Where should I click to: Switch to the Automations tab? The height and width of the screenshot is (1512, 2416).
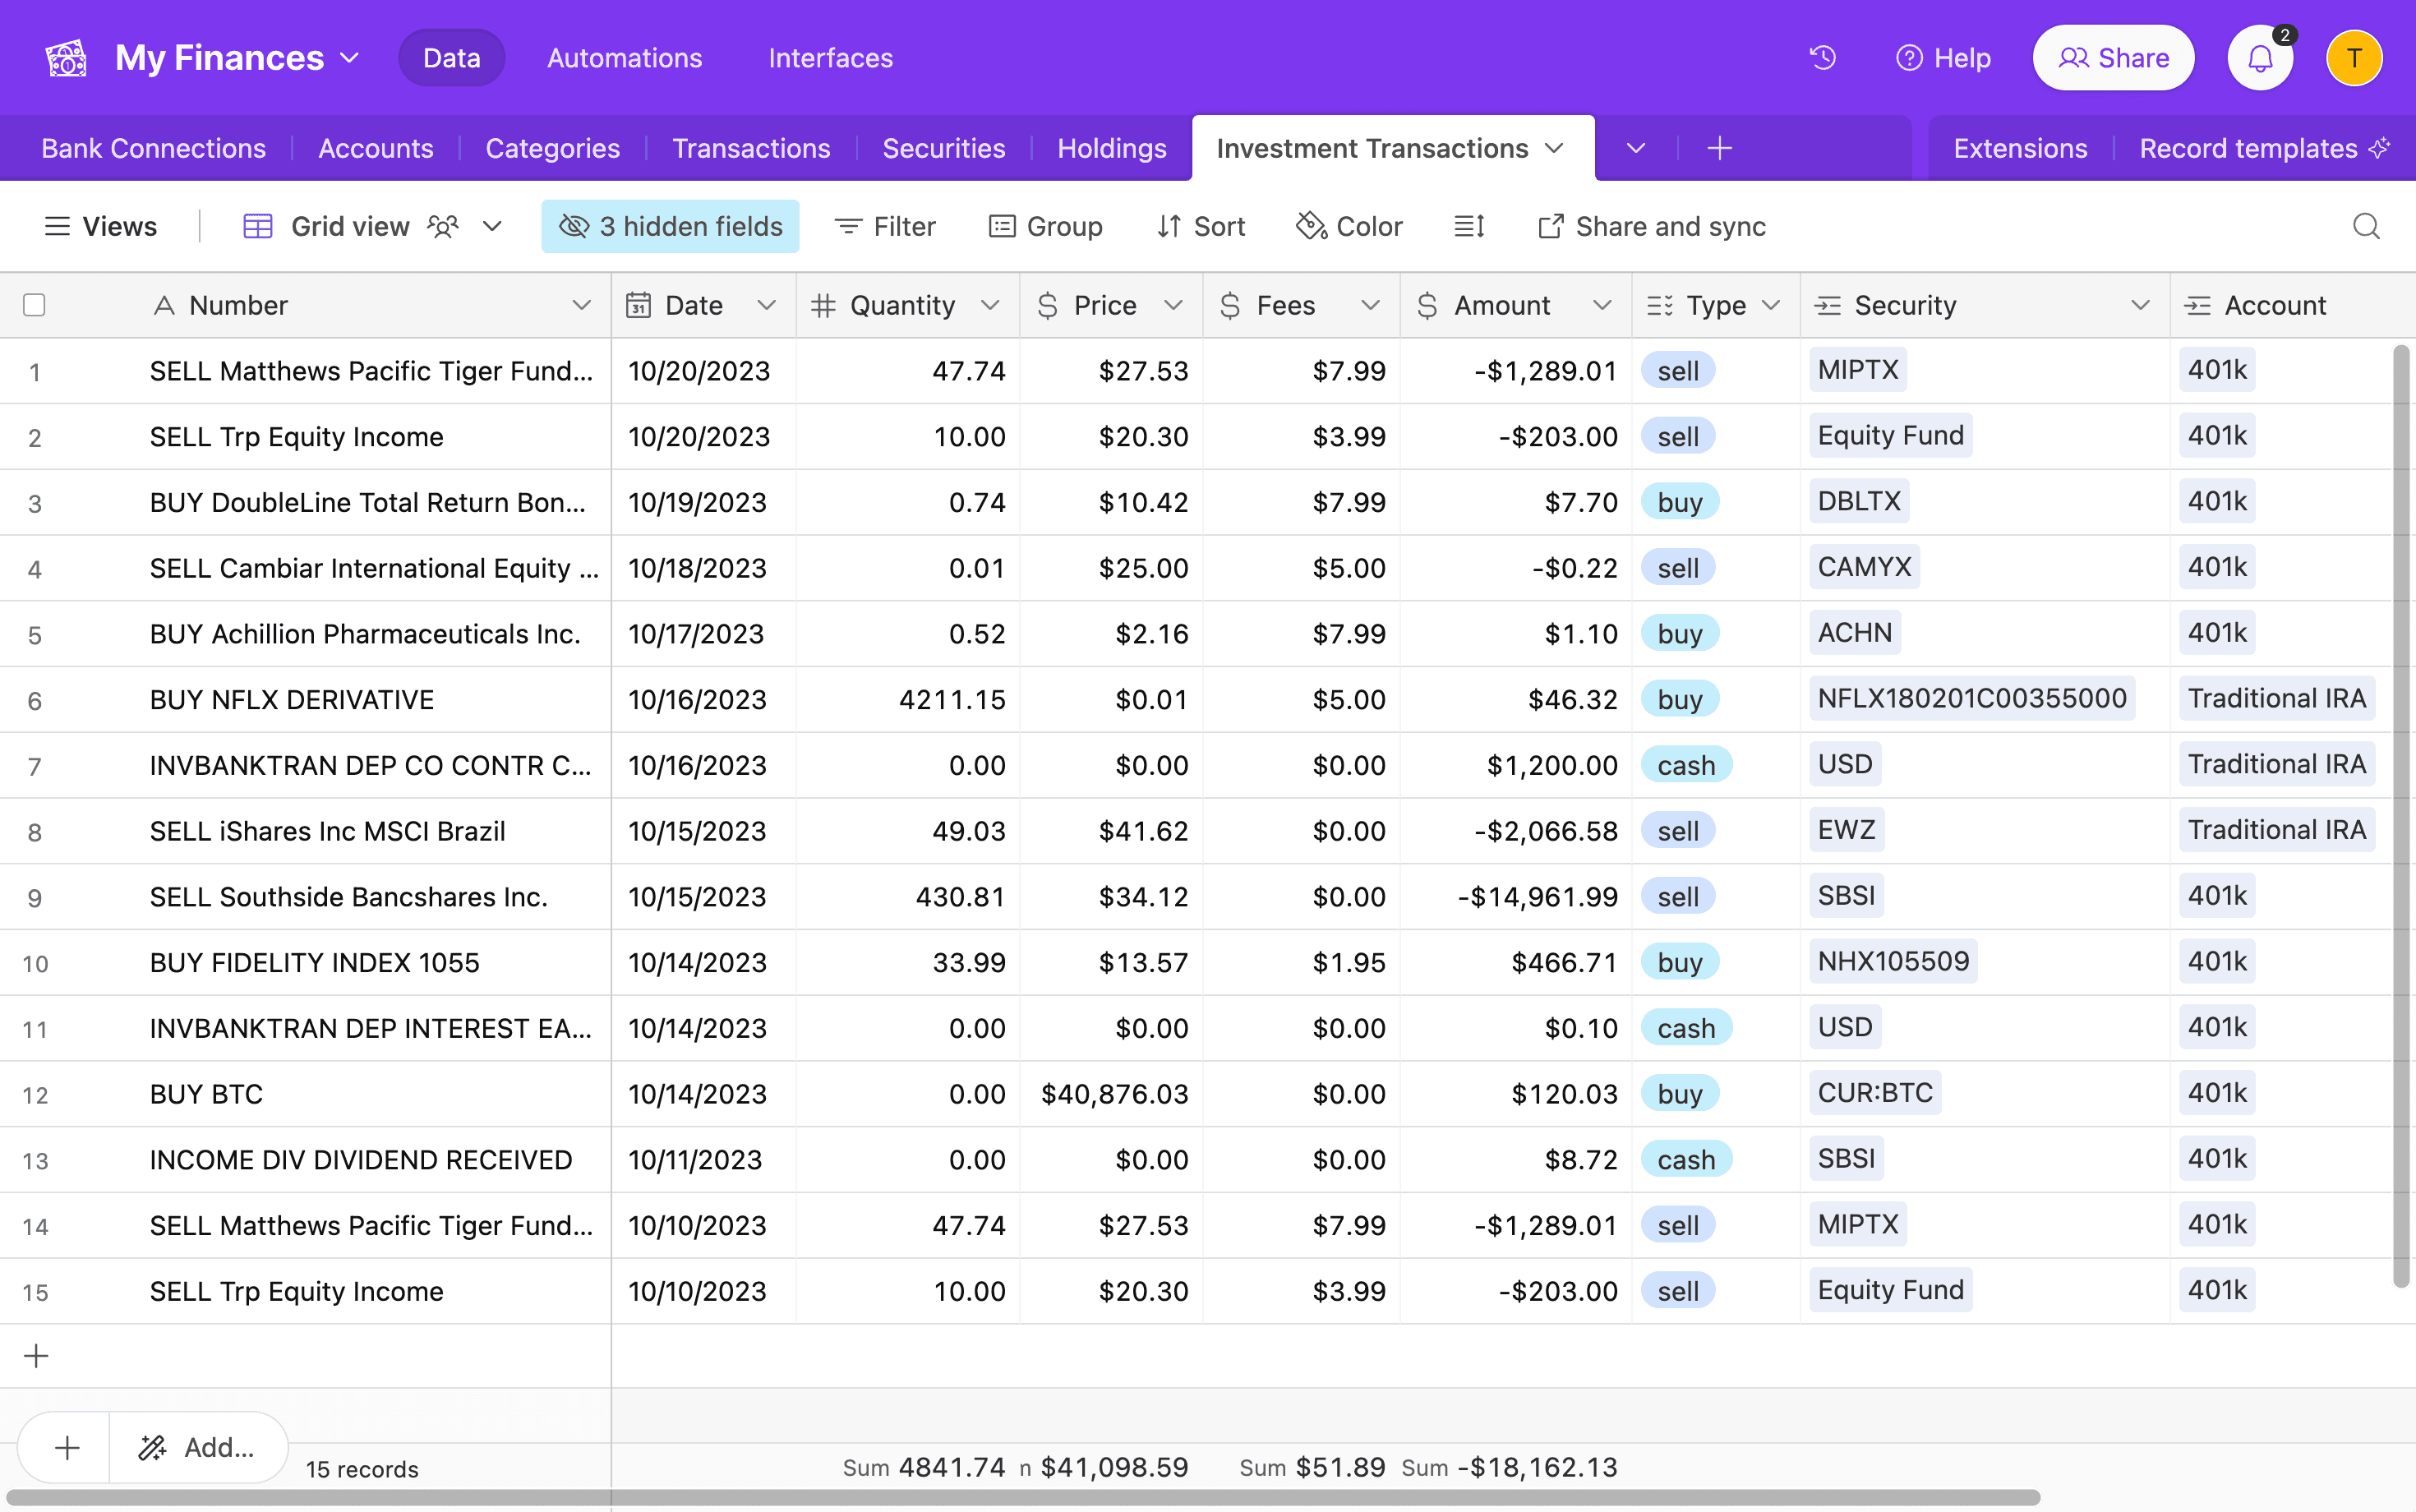624,57
